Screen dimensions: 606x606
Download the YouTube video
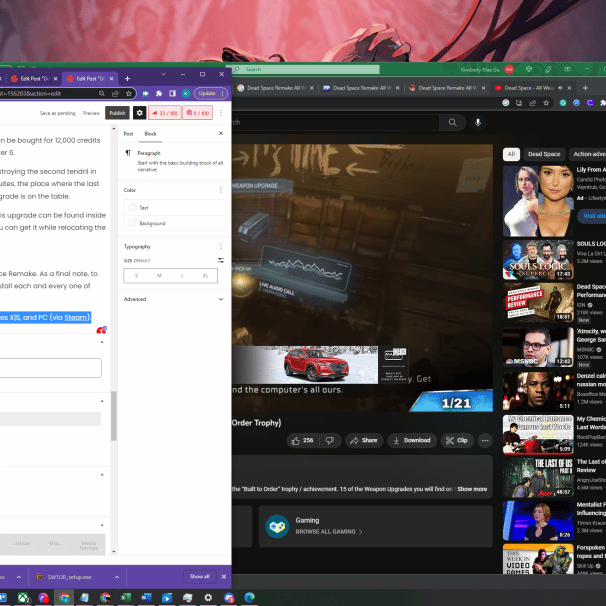[x=412, y=440]
